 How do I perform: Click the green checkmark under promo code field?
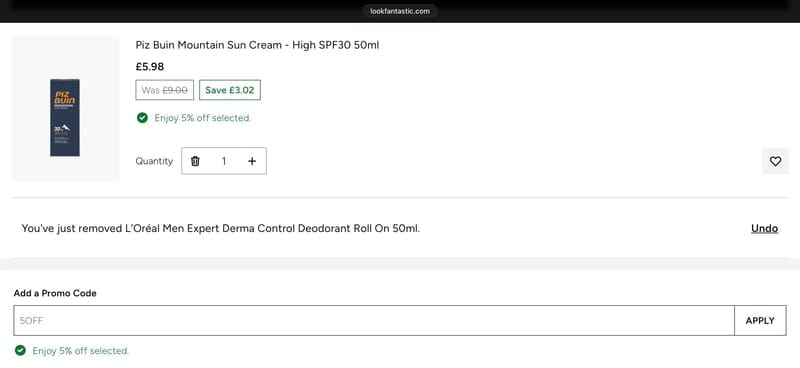point(20,351)
